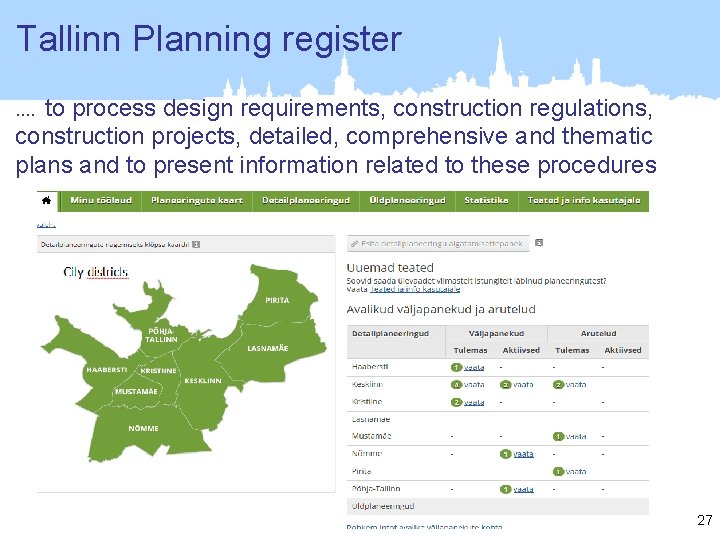Click the Väljapanekud column header
This screenshot has height=540, width=720.
tap(496, 333)
